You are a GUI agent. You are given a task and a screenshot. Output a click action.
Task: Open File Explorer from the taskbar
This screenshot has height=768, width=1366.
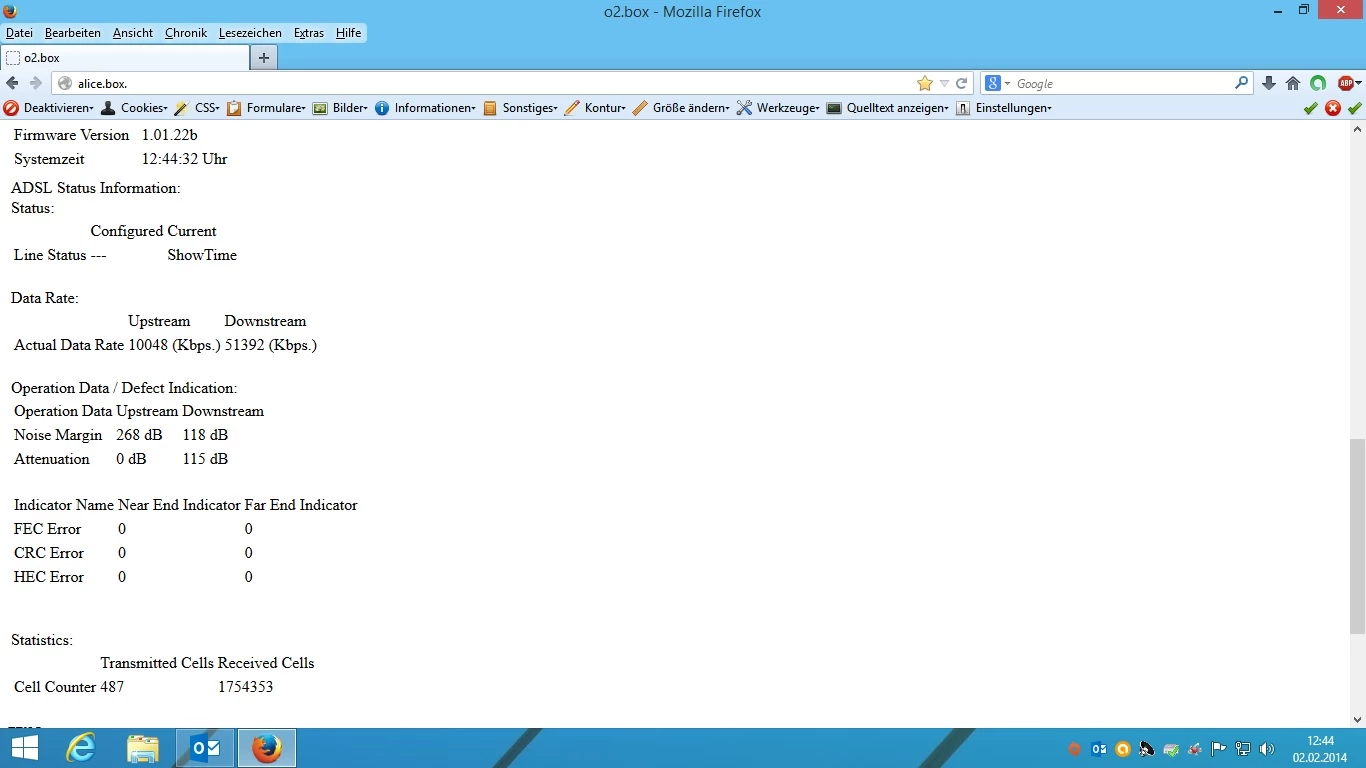[x=143, y=748]
